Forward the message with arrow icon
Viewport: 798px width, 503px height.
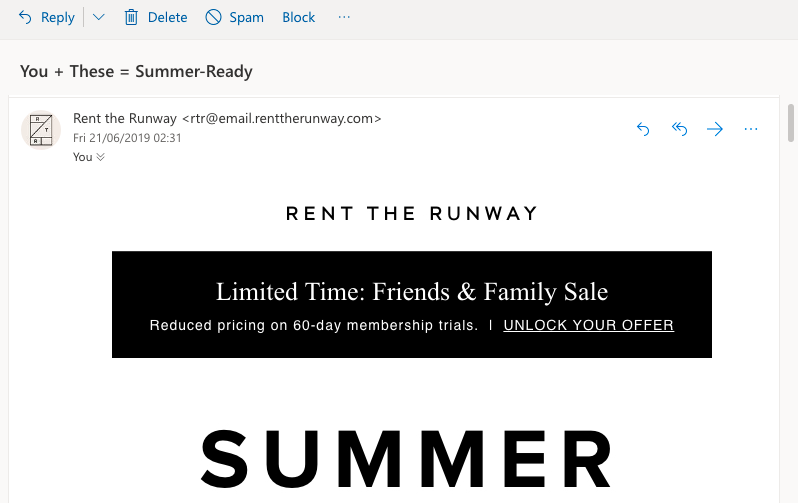pyautogui.click(x=715, y=129)
